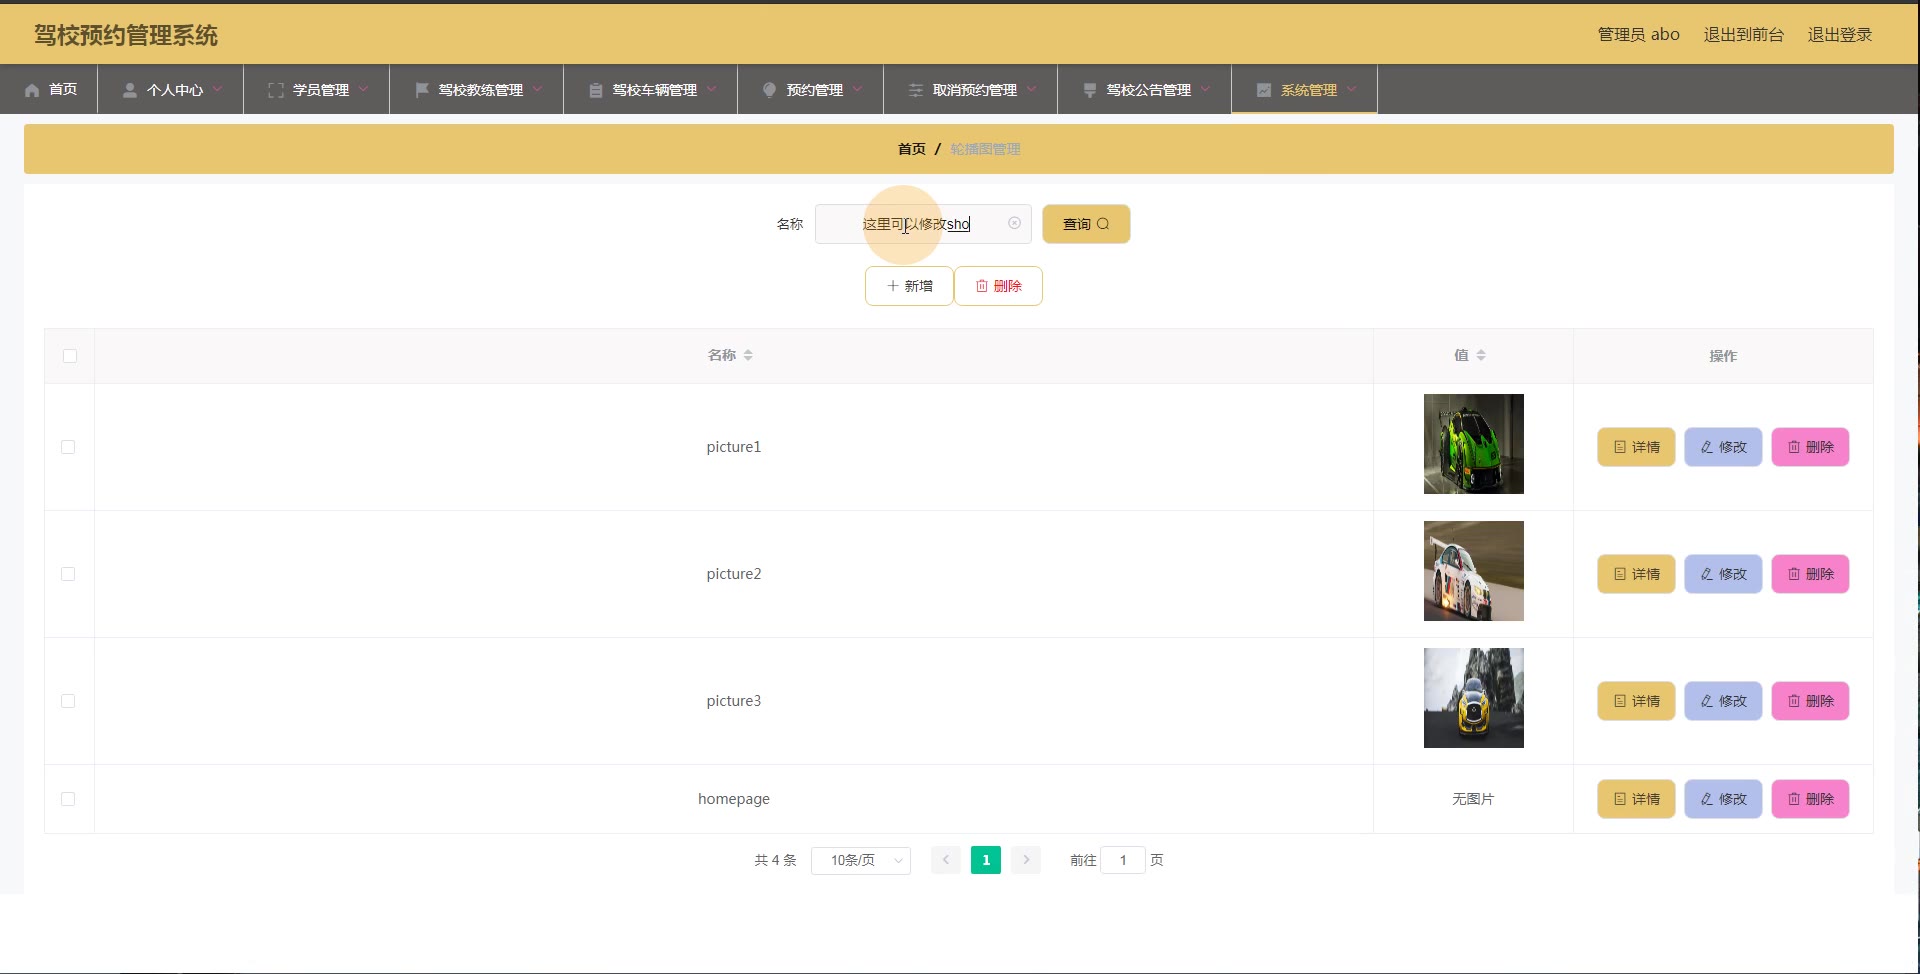
Task: Click the document icon in picture1's 详情 button
Action: point(1620,447)
